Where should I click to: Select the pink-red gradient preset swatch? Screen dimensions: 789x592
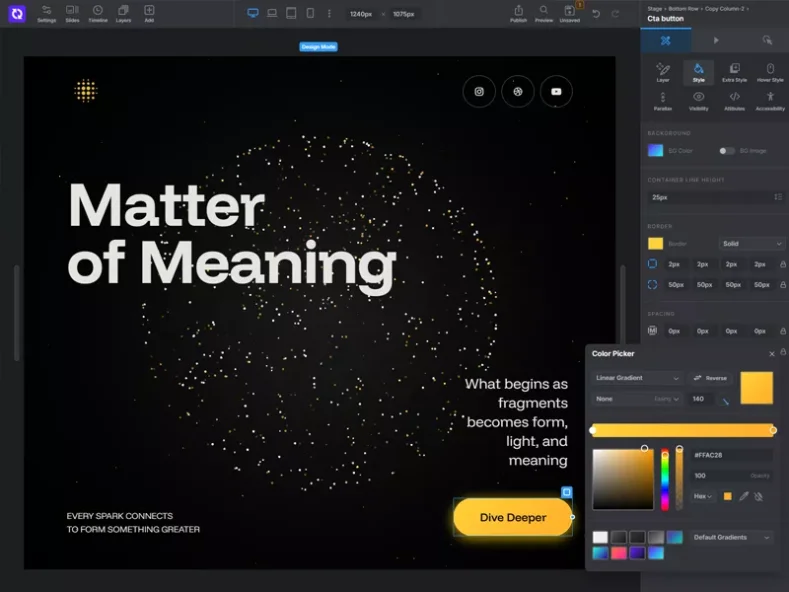pos(619,553)
